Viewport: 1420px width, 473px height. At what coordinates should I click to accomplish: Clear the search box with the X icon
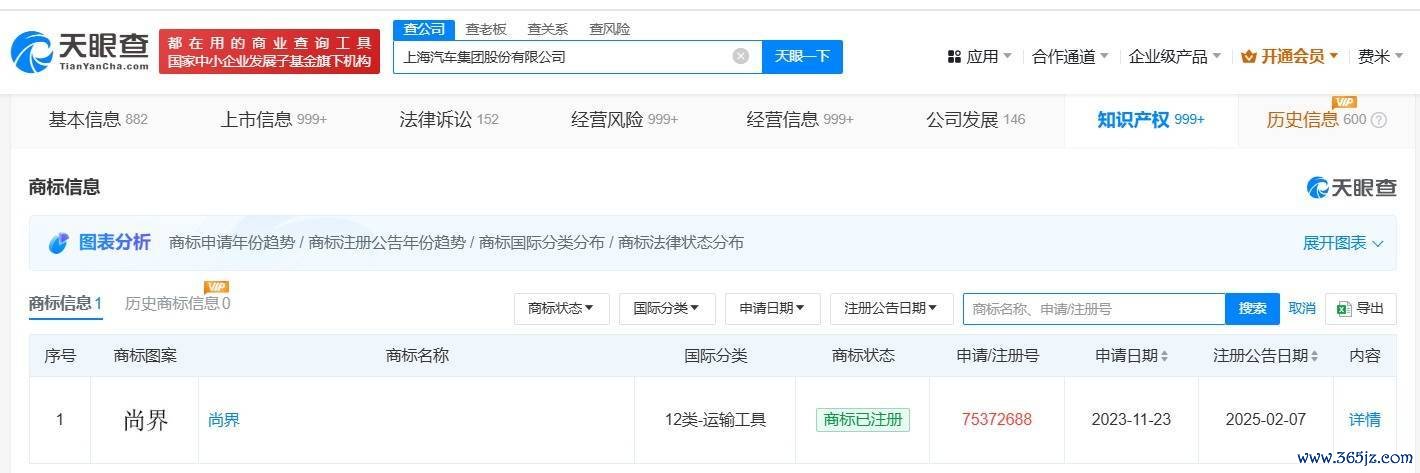pyautogui.click(x=741, y=56)
